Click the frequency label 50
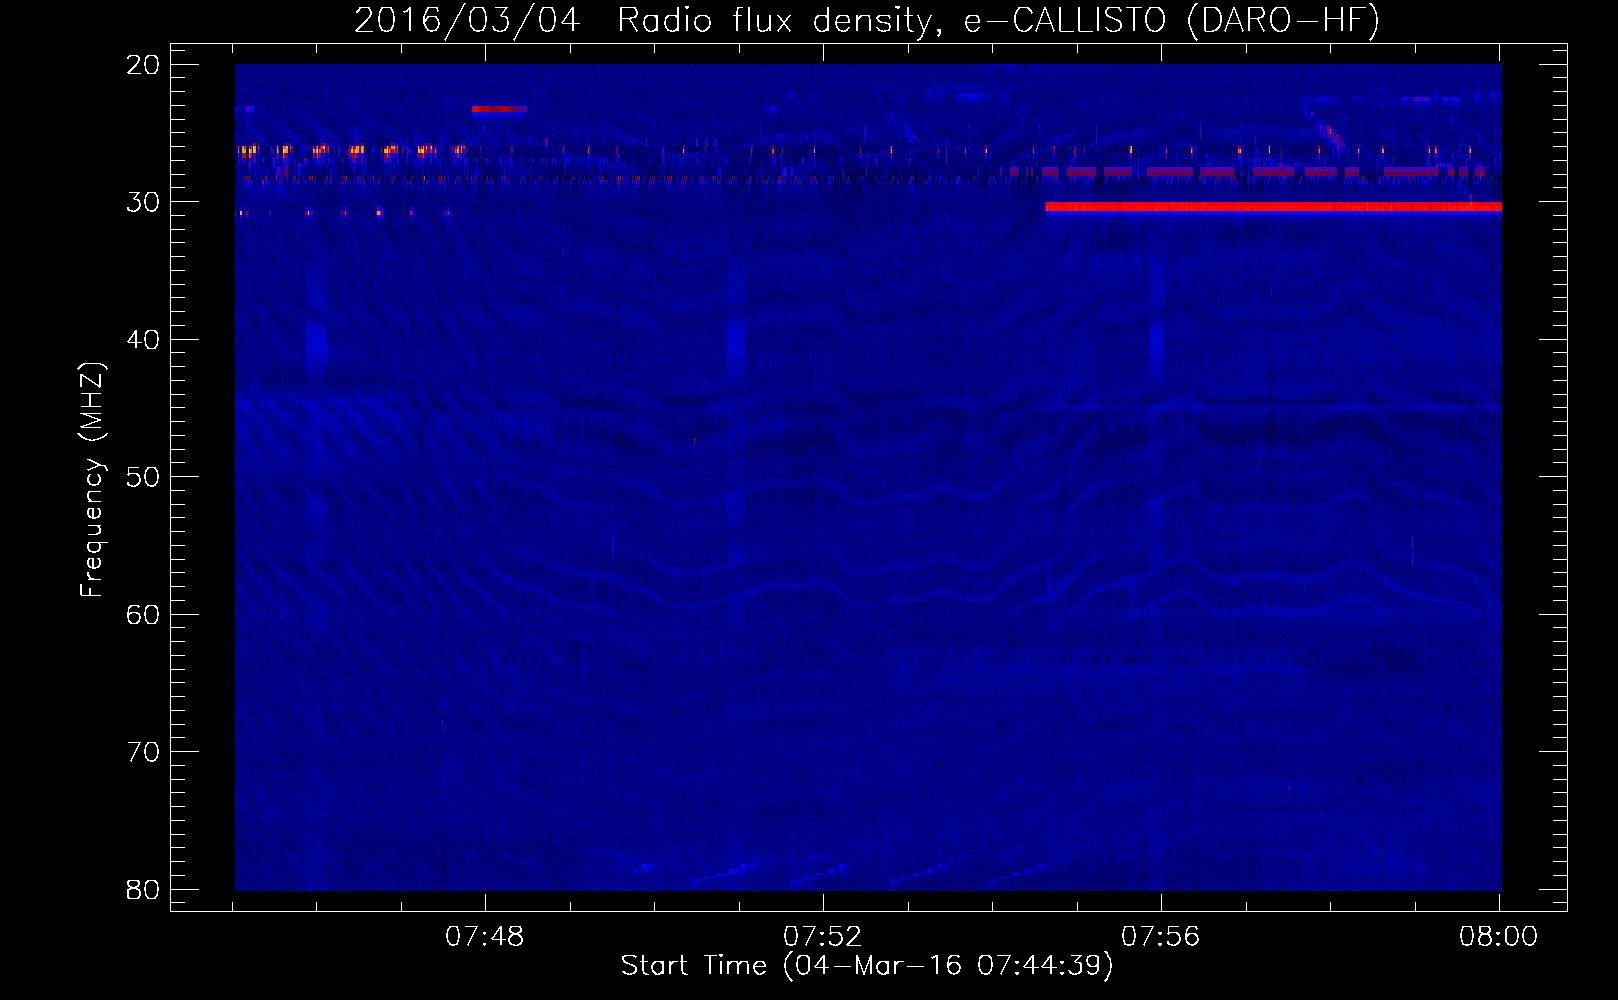The width and height of the screenshot is (1618, 1000). click(x=143, y=477)
